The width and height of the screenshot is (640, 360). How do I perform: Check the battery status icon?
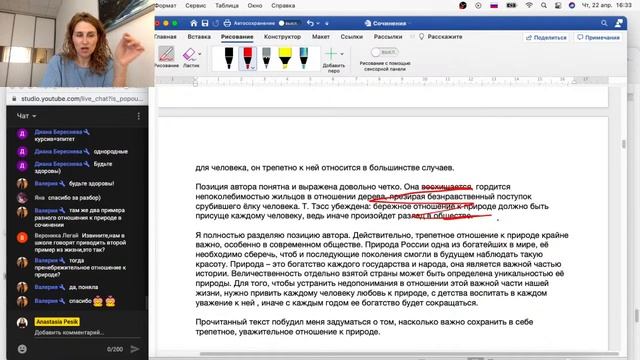511,6
